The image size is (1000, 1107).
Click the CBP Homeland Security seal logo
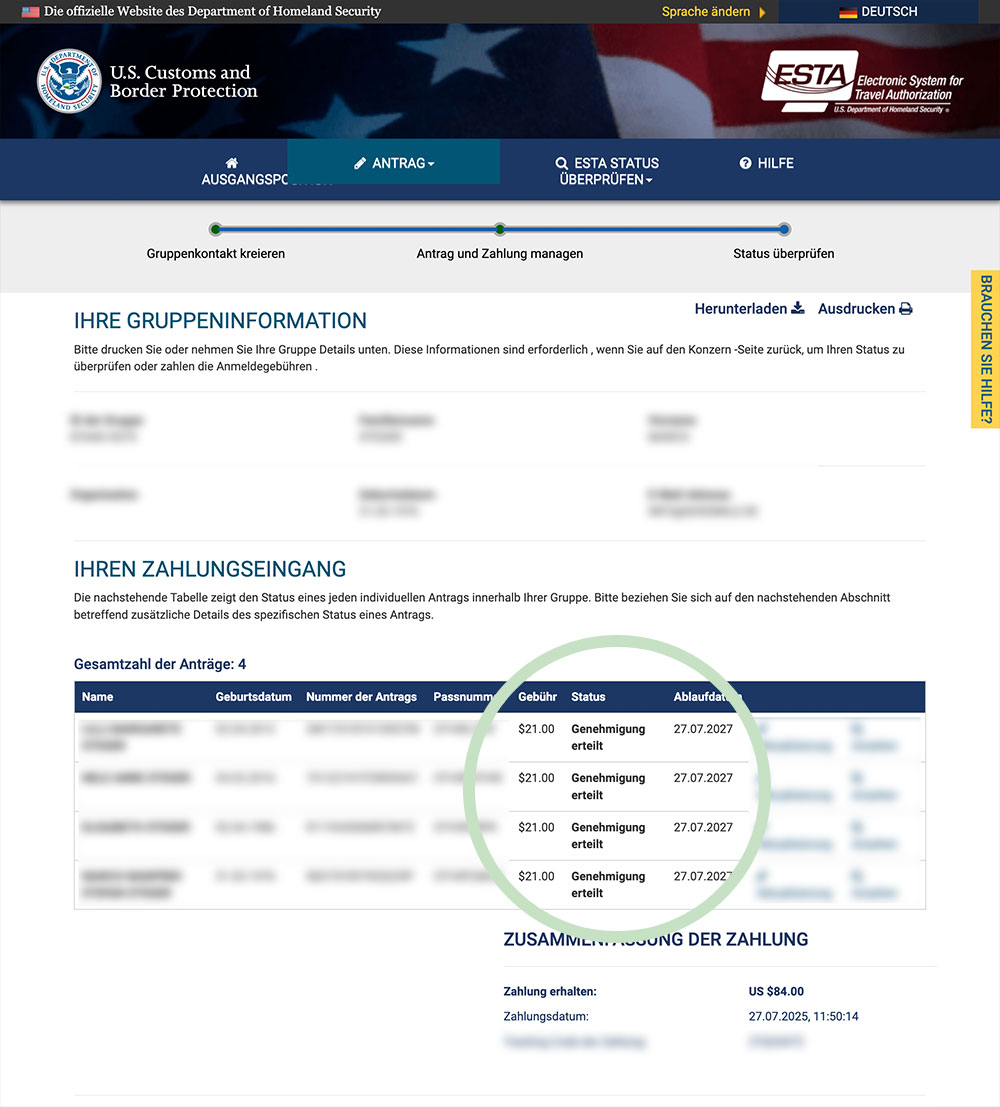[x=69, y=81]
